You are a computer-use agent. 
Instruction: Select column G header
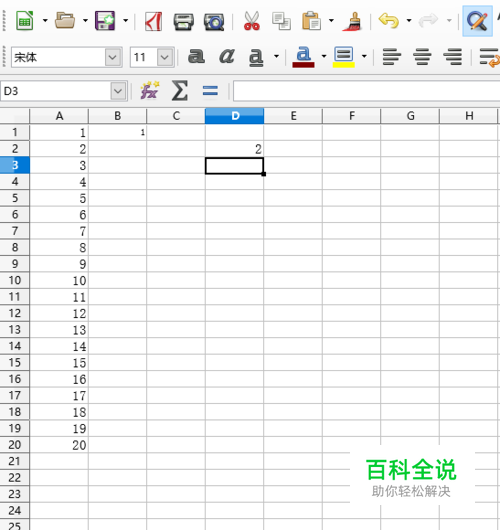tap(410, 116)
